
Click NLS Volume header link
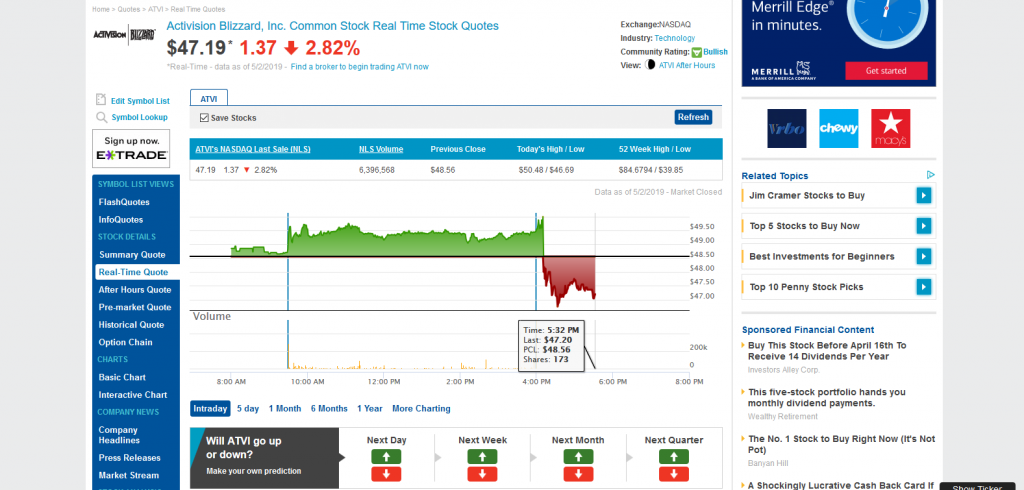pos(381,149)
